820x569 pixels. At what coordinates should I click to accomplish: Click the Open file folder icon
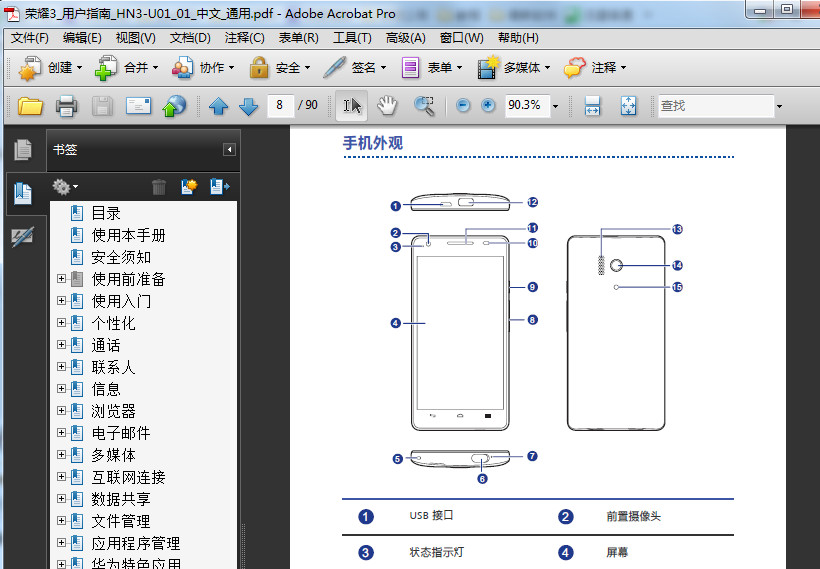coord(30,106)
